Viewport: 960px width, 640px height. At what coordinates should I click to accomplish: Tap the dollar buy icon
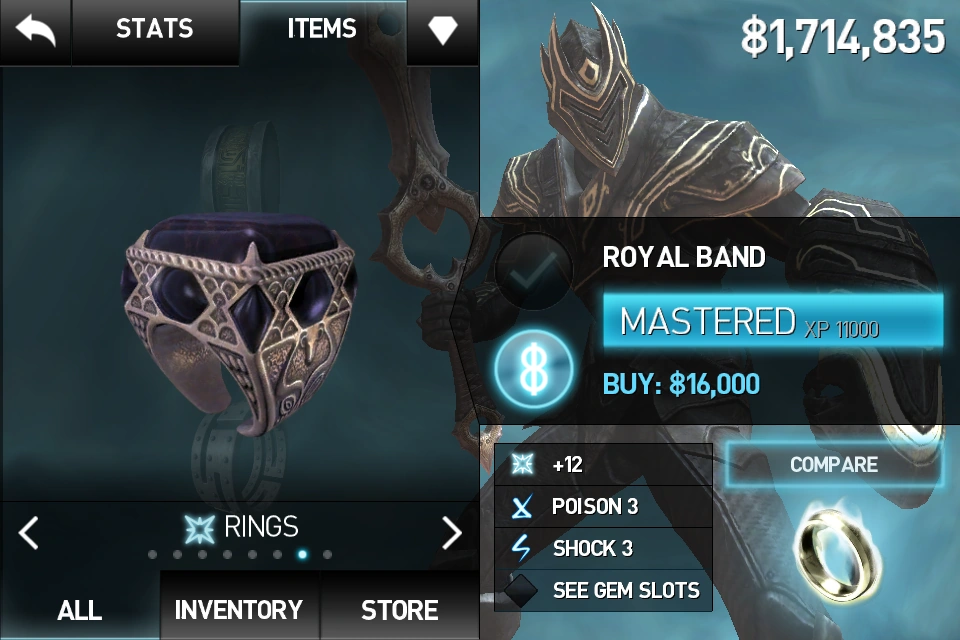point(534,369)
